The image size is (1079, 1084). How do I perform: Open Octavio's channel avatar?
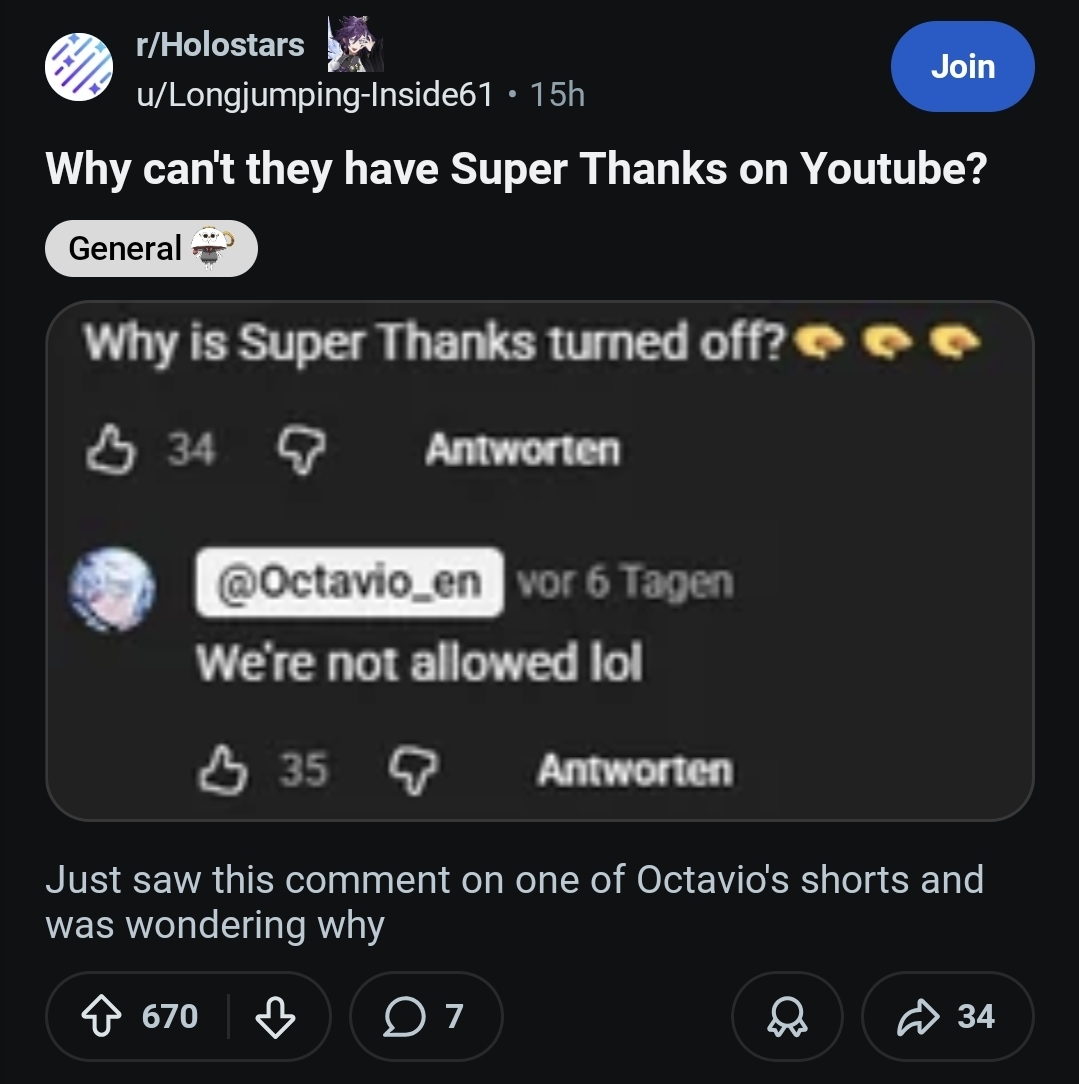[x=112, y=590]
